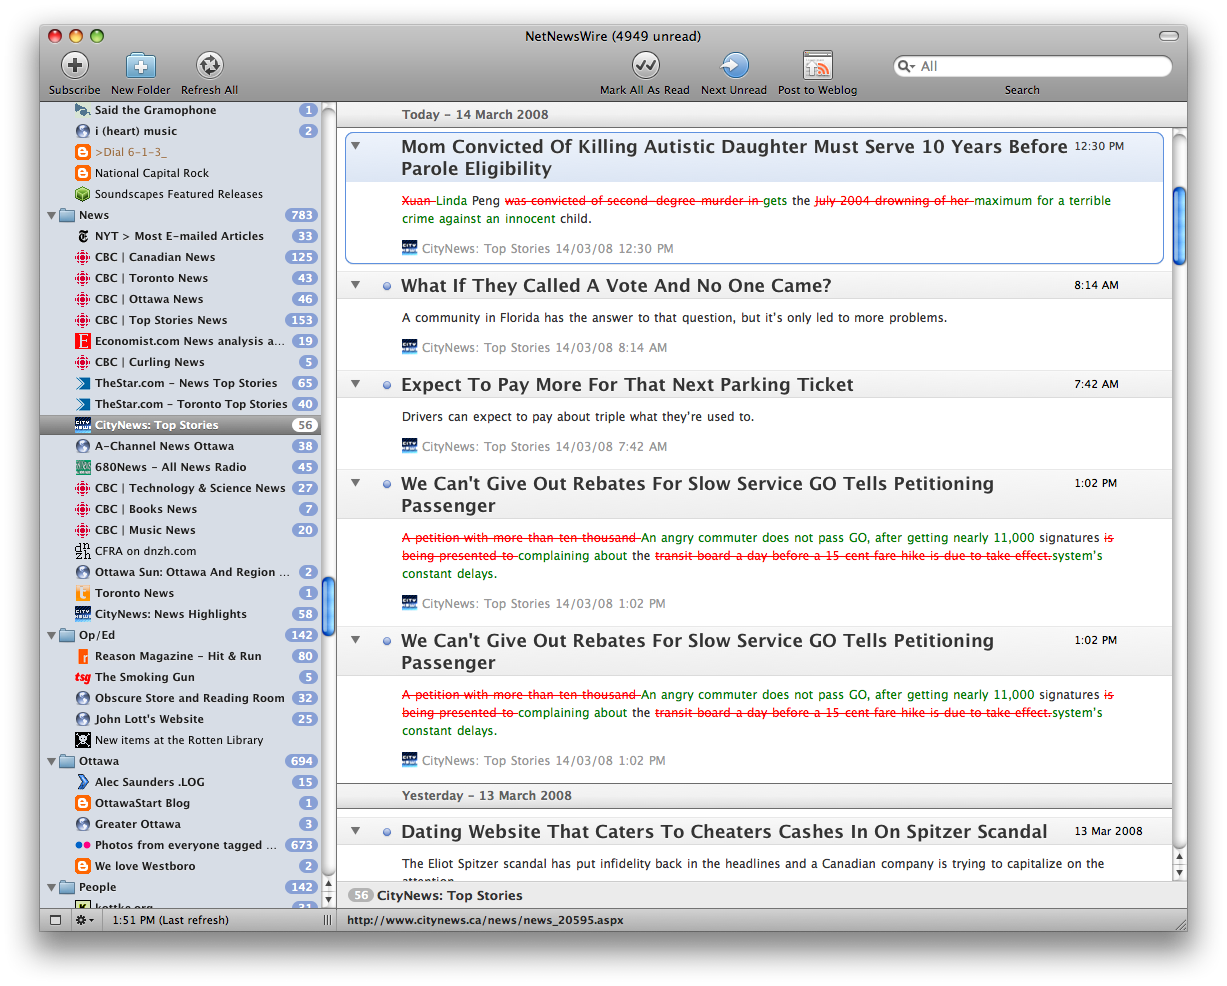Collapse the Op/Ed folder group
The image size is (1227, 986).
(52, 636)
